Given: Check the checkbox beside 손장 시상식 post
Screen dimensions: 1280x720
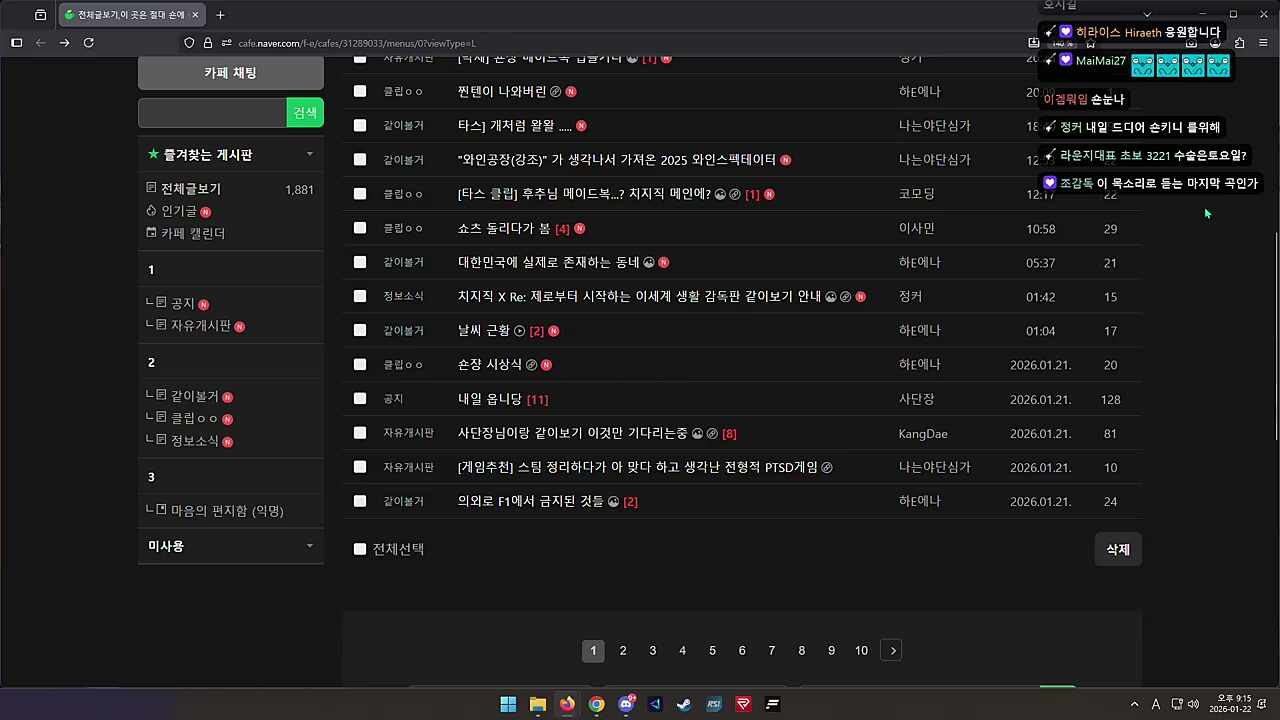Looking at the screenshot, I should tap(360, 364).
